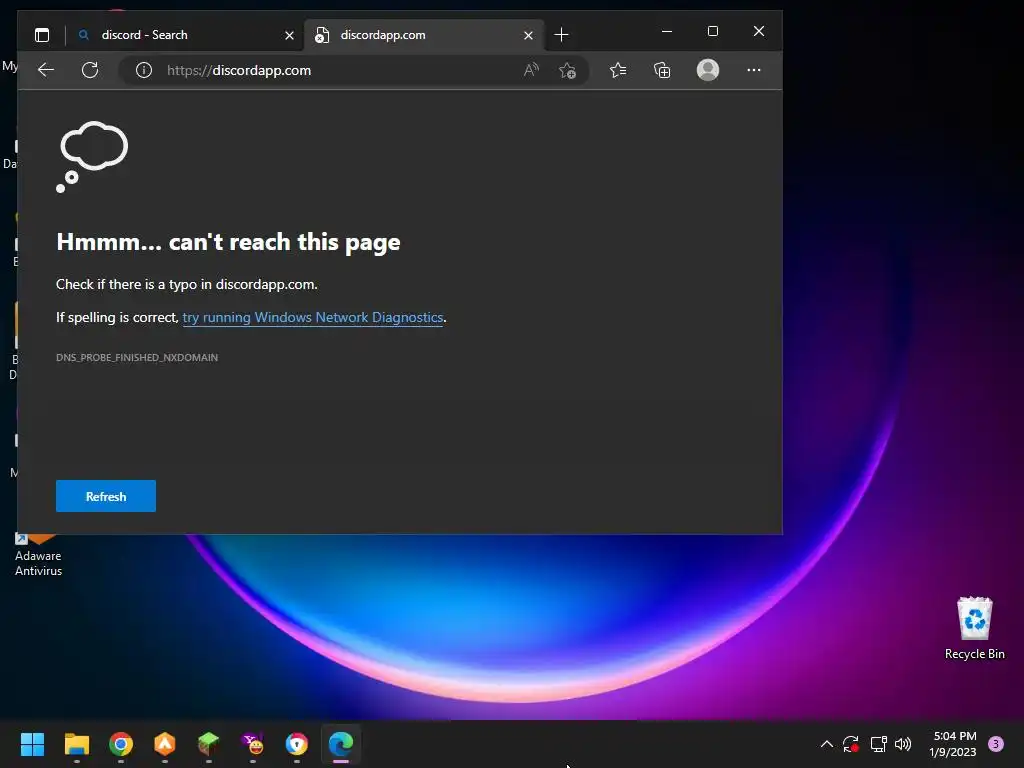The height and width of the screenshot is (768, 1024).
Task: Reload the page with the refresh icon
Action: (90, 70)
